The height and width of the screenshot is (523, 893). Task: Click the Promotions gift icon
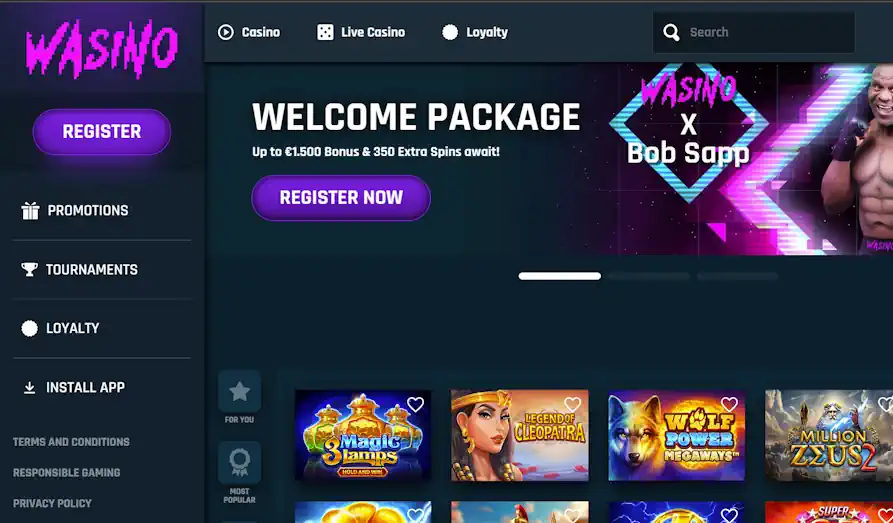(x=30, y=211)
